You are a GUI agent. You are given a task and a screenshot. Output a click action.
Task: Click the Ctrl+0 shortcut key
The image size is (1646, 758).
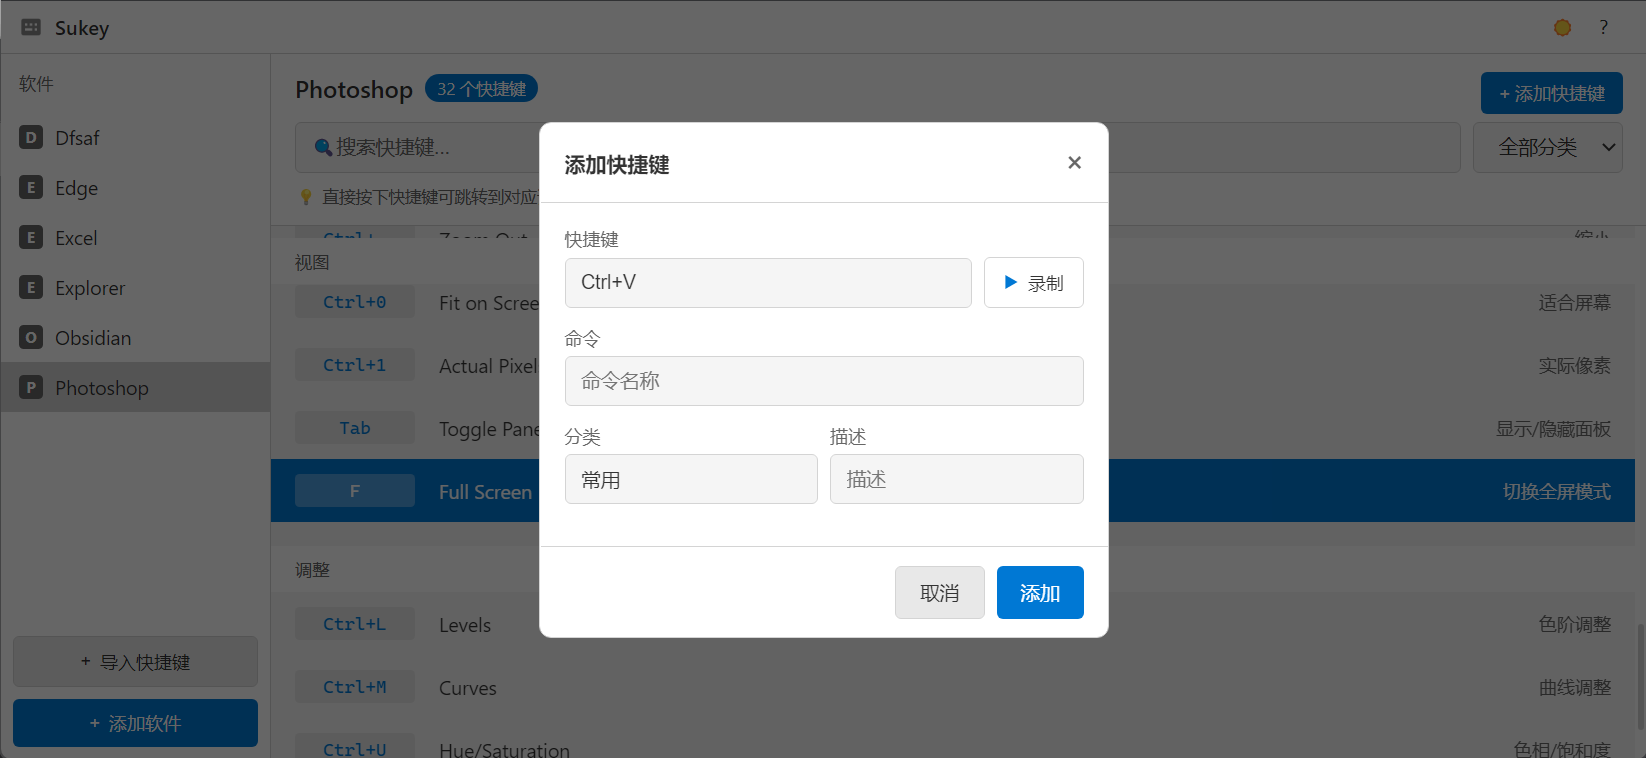click(355, 302)
